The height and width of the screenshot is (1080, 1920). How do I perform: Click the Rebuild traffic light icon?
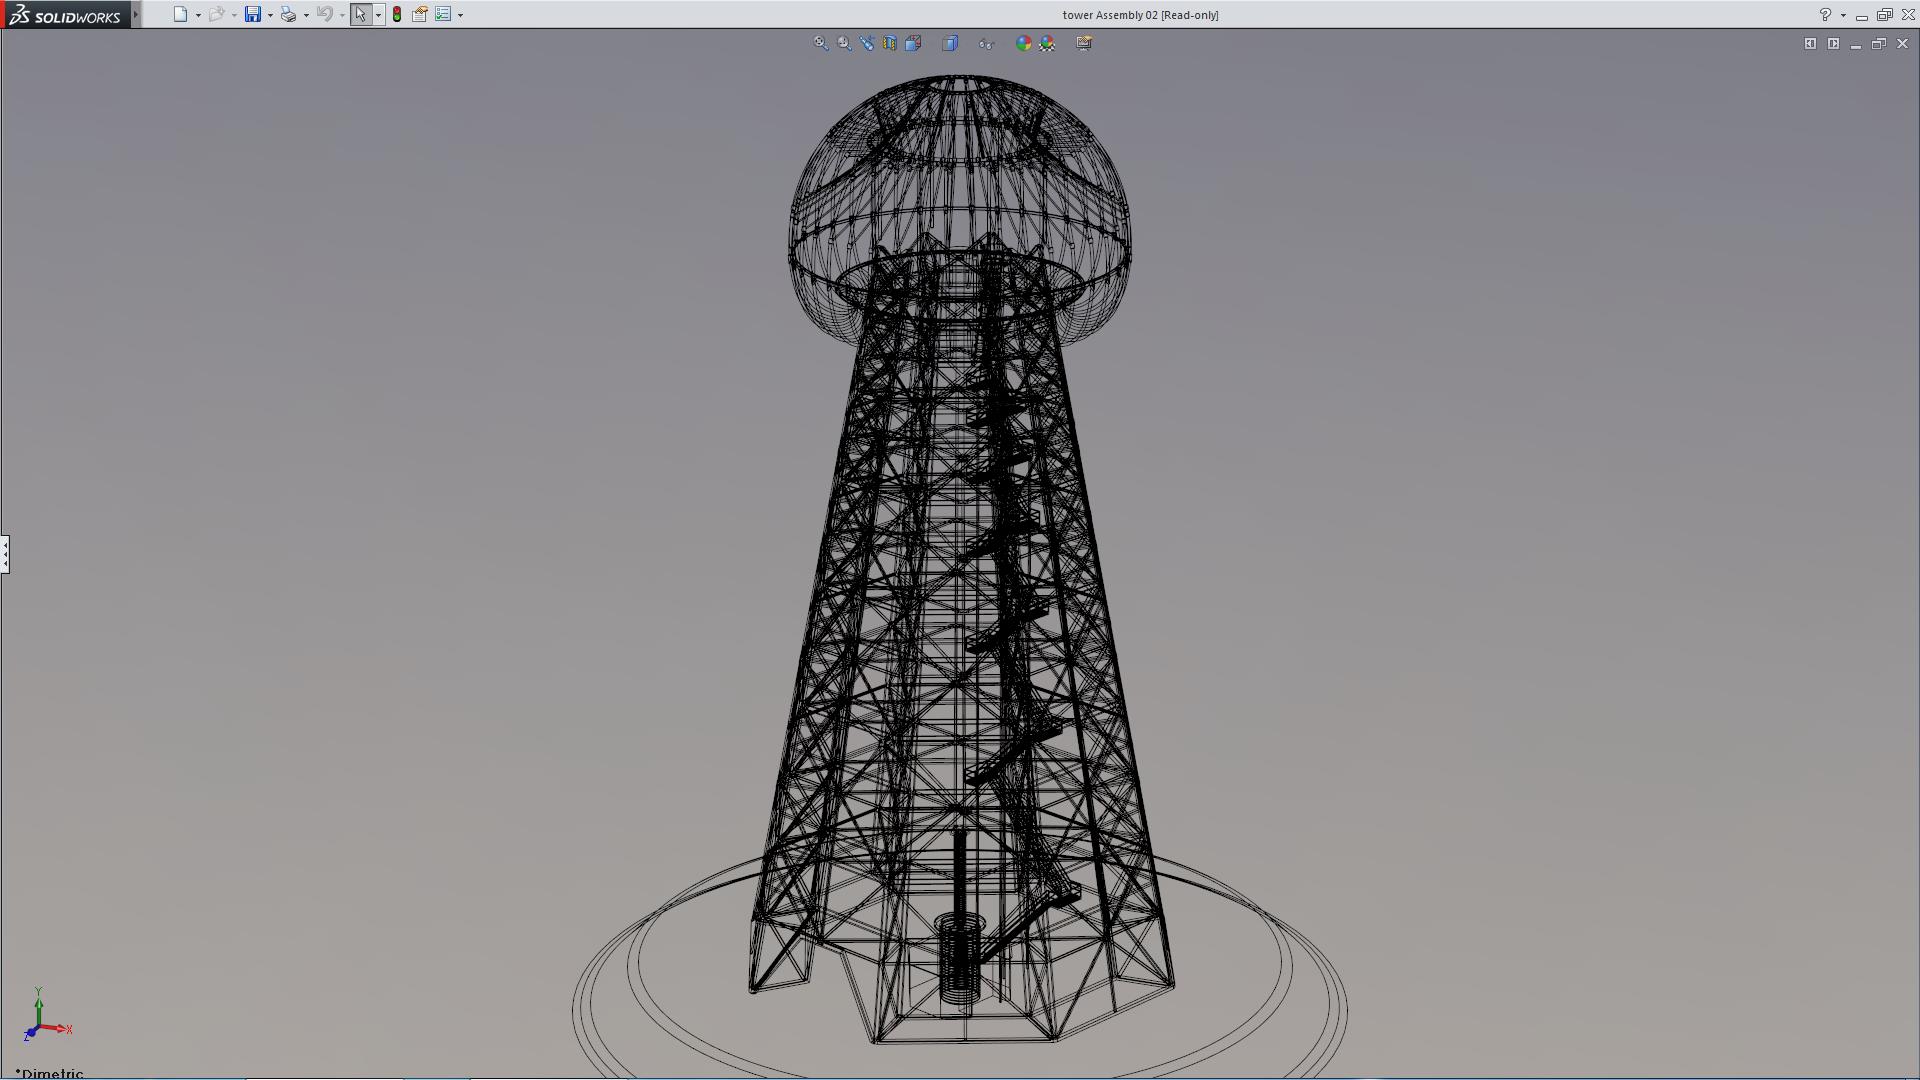[397, 15]
